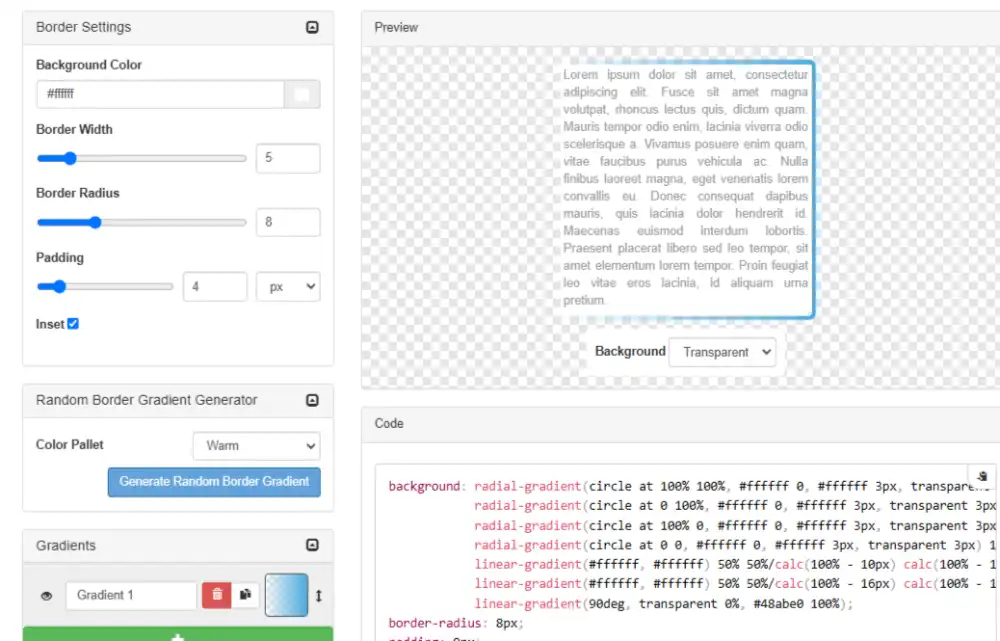Click the code line containing '#48abe0 100%'

point(663,603)
